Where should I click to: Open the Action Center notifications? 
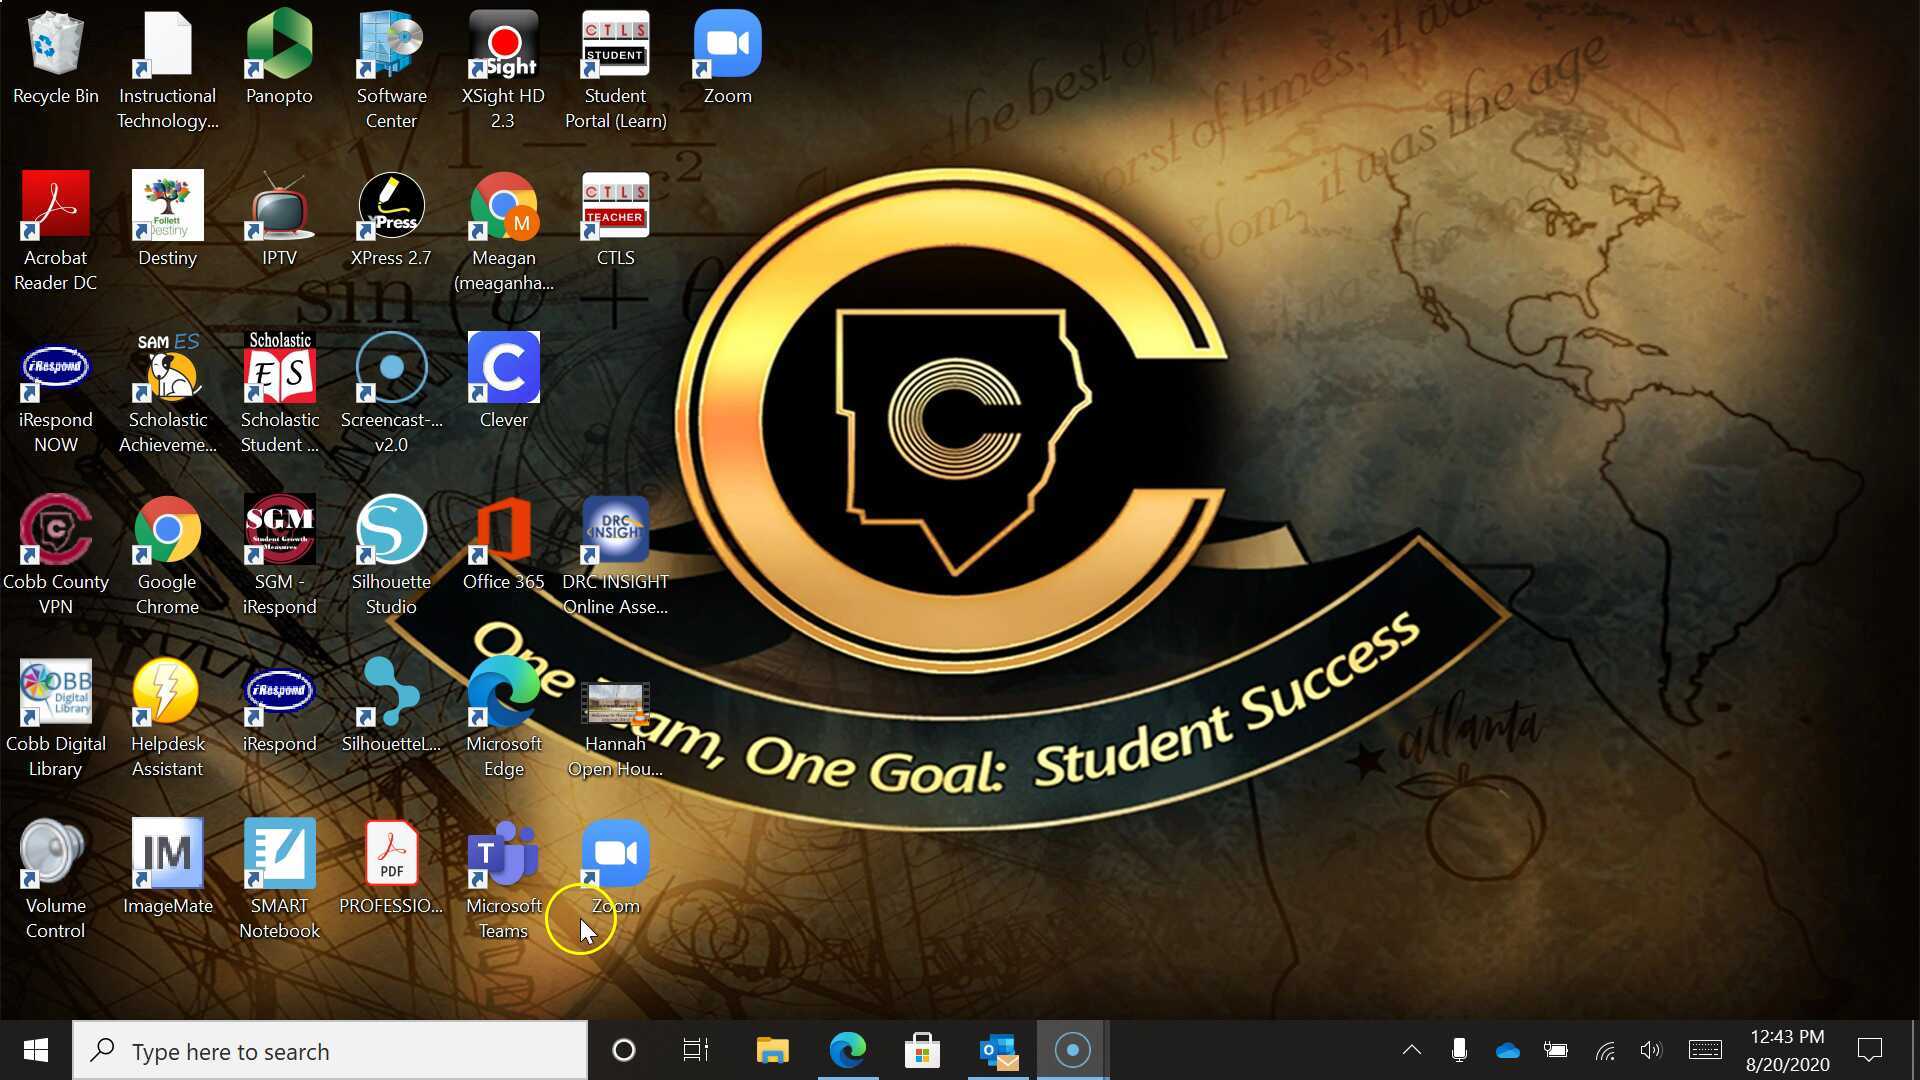[1868, 1050]
